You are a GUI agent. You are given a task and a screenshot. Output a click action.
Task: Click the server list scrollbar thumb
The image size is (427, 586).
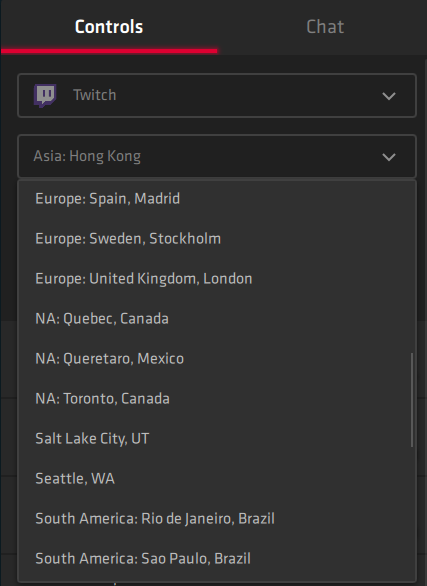click(412, 400)
